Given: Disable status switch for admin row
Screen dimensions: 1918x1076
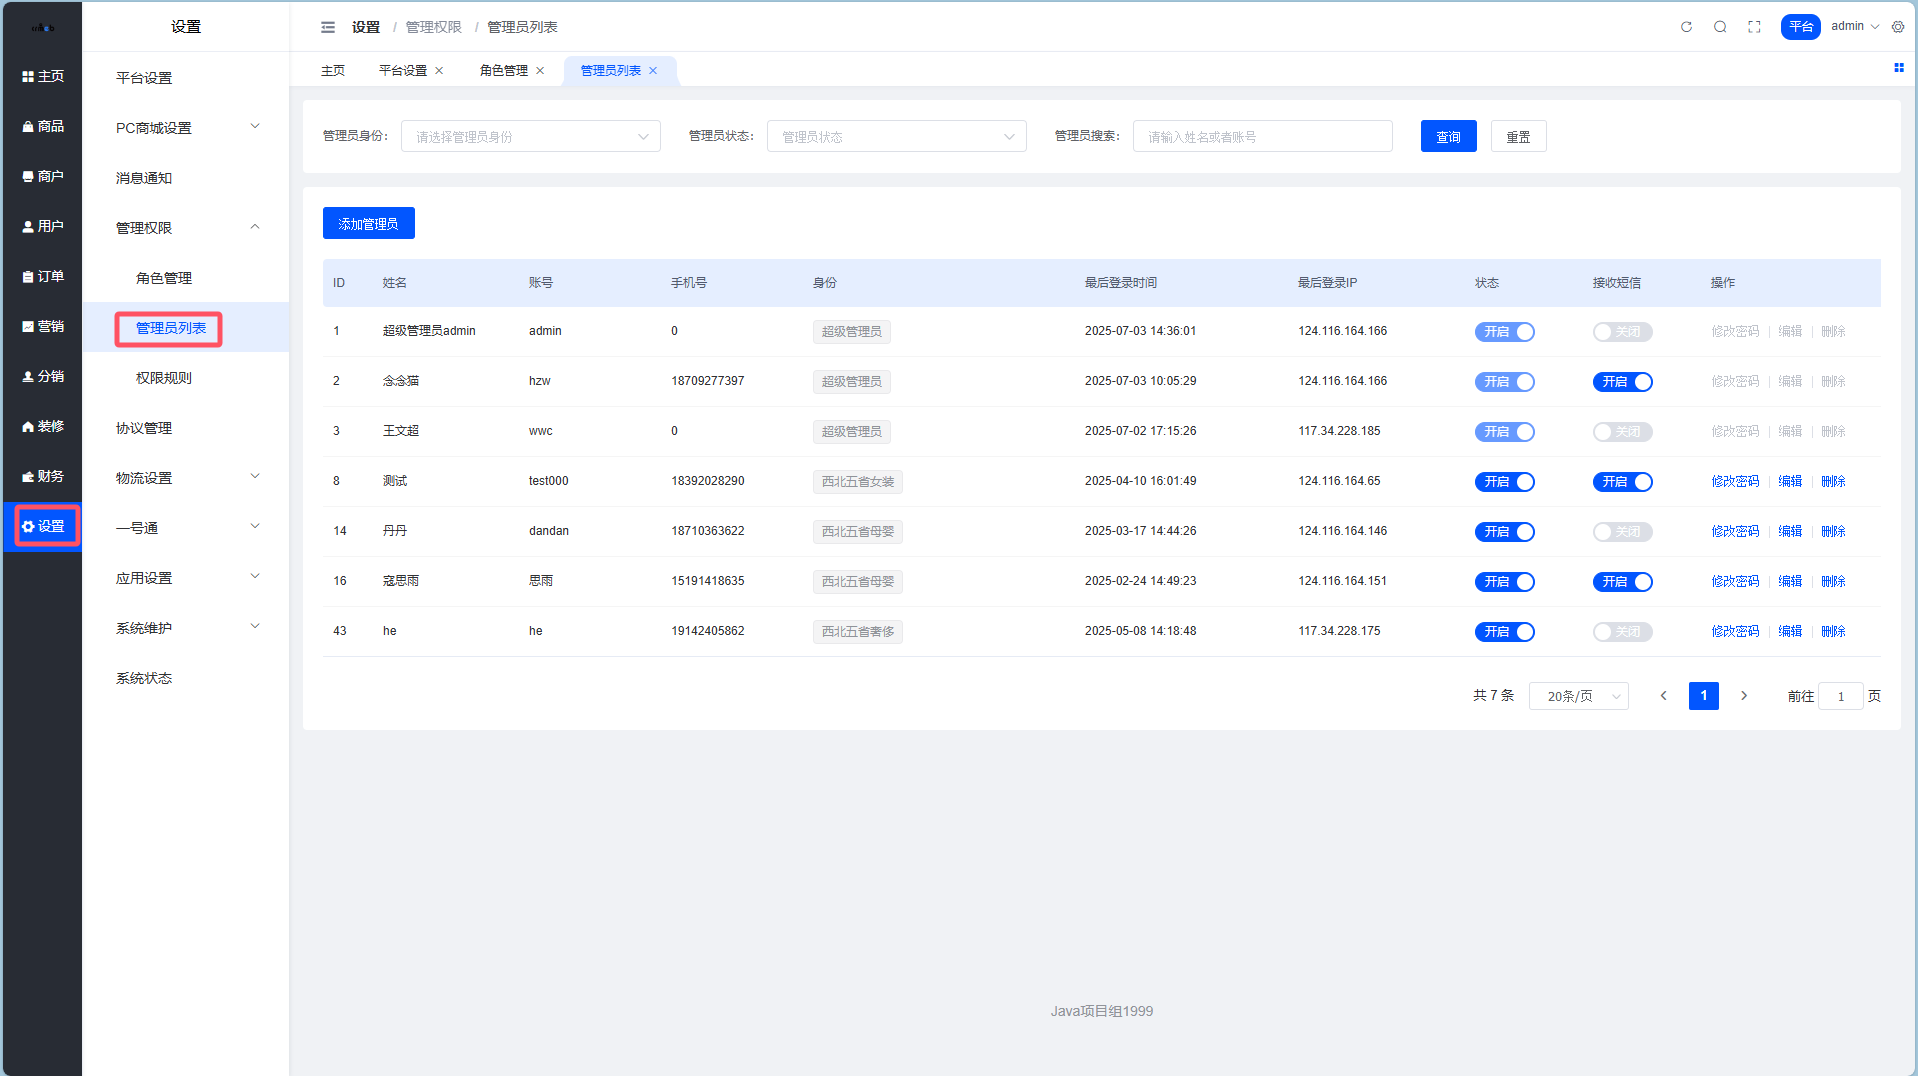Looking at the screenshot, I should 1504,332.
